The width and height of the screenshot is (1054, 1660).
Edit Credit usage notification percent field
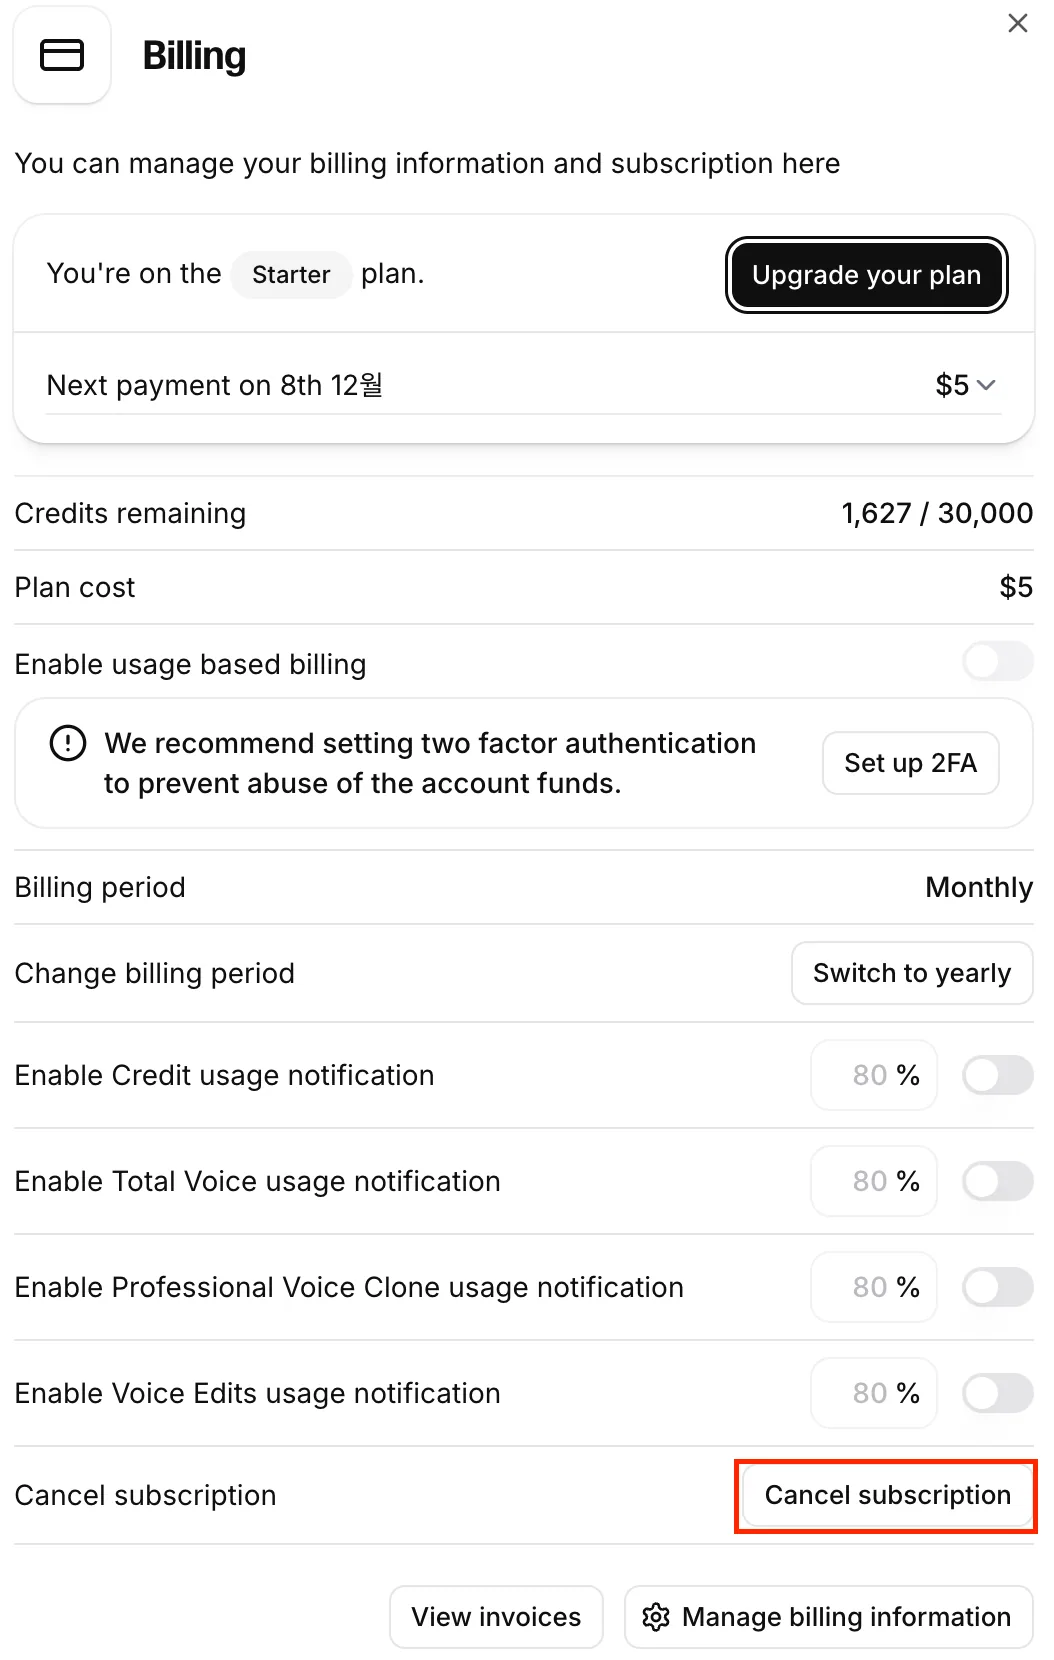874,1075
